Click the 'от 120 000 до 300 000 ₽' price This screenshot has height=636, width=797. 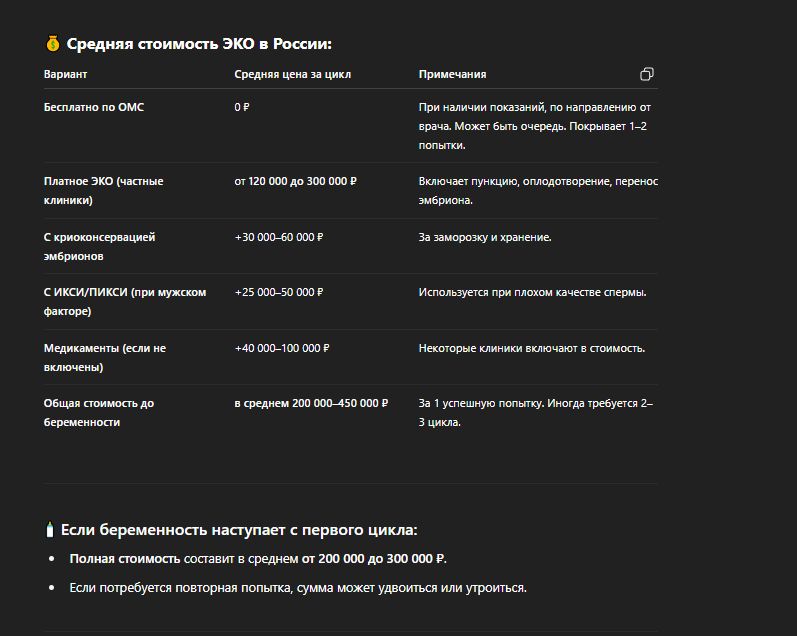[x=296, y=181]
